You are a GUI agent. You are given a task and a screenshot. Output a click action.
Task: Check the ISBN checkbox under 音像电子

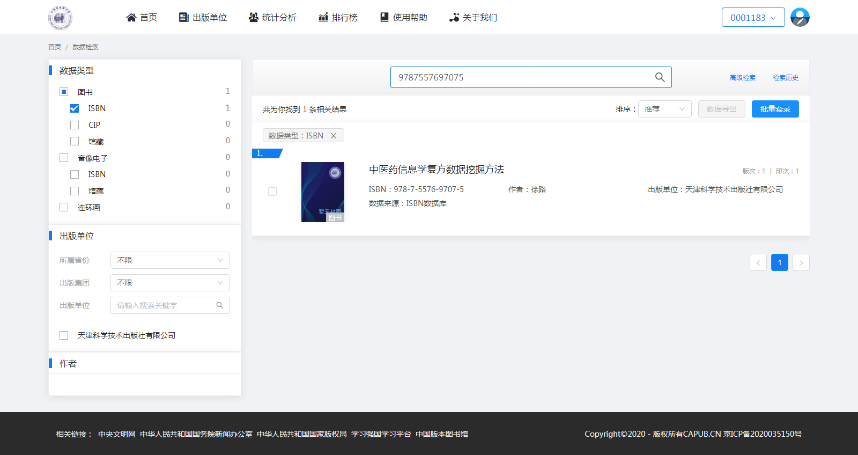point(74,174)
